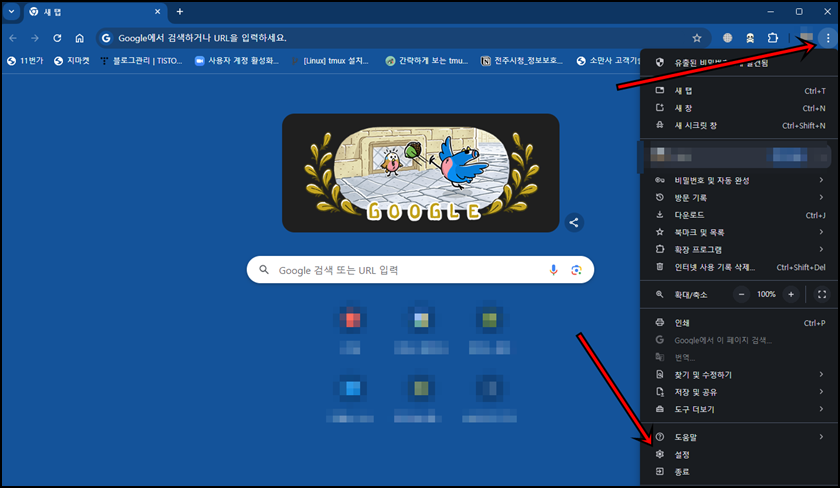Image resolution: width=840 pixels, height=488 pixels.
Task: Click the reload page icon
Action: (57, 38)
